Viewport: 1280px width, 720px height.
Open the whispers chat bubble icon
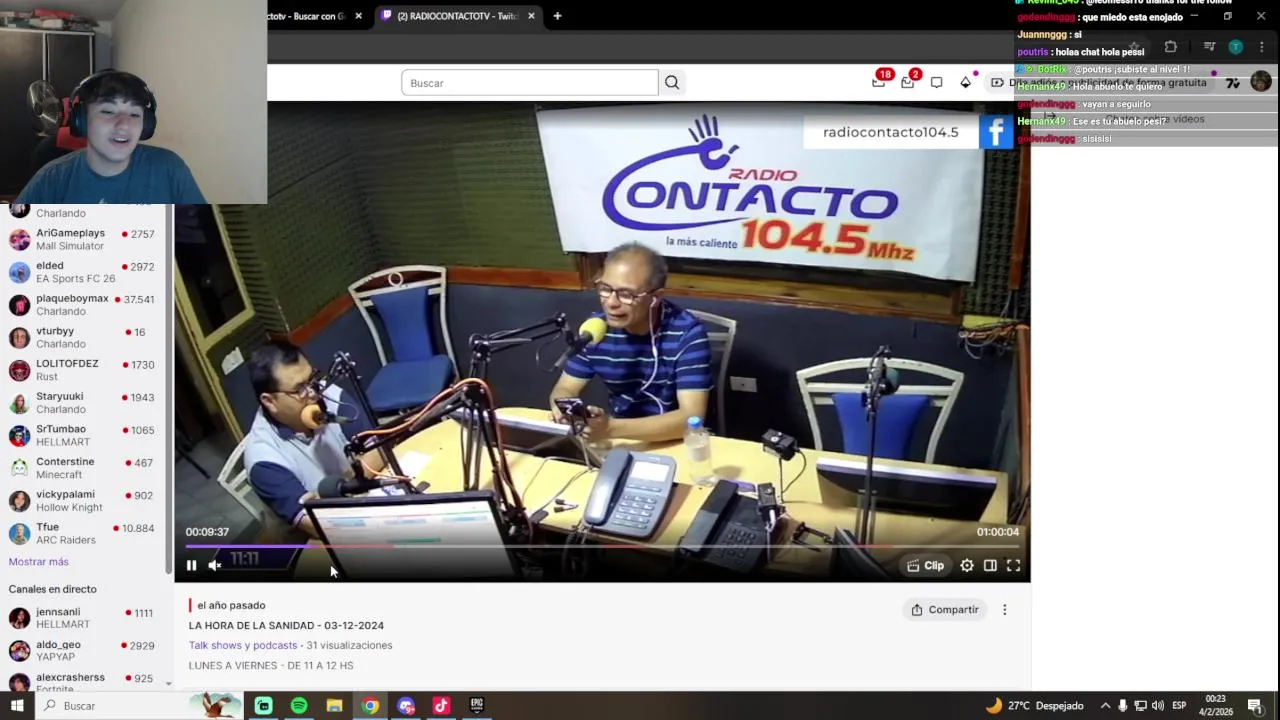point(936,83)
